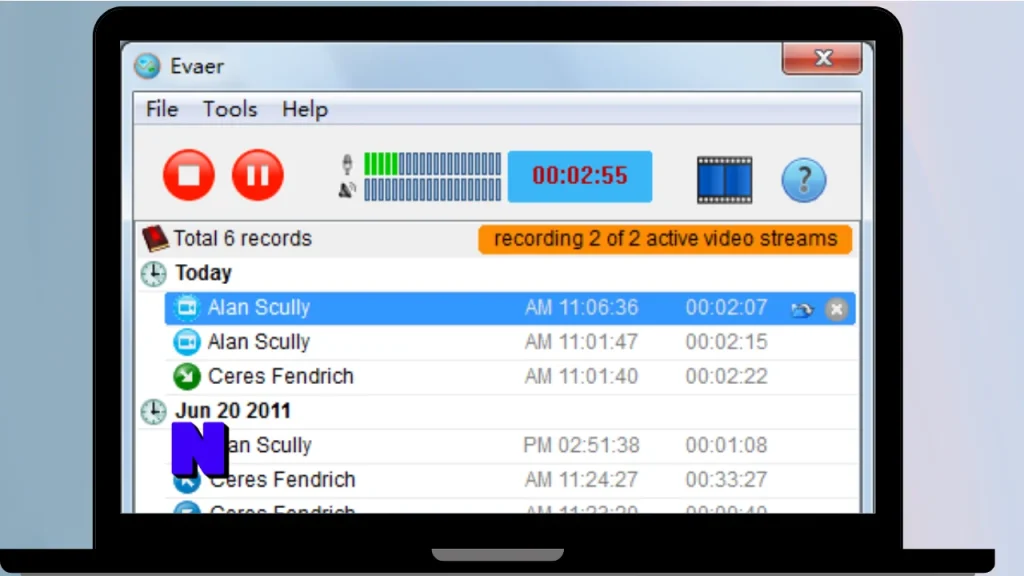
Task: Click the video icon of Alan Scully 11:06:36 record
Action: [x=187, y=308]
